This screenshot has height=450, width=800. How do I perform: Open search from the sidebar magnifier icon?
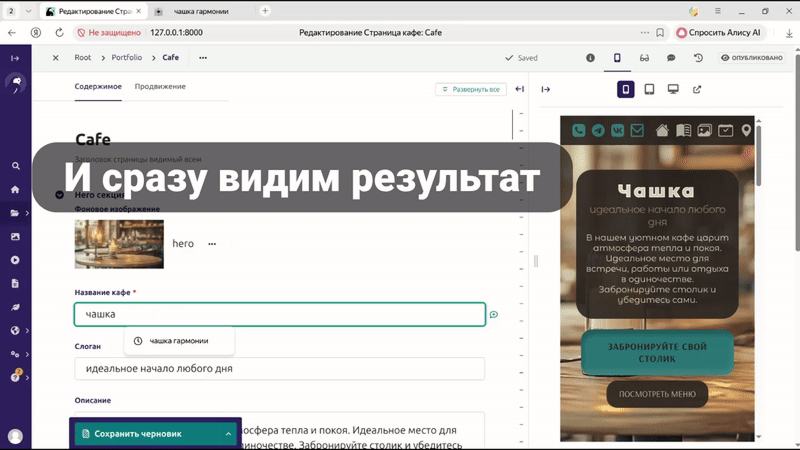15,166
